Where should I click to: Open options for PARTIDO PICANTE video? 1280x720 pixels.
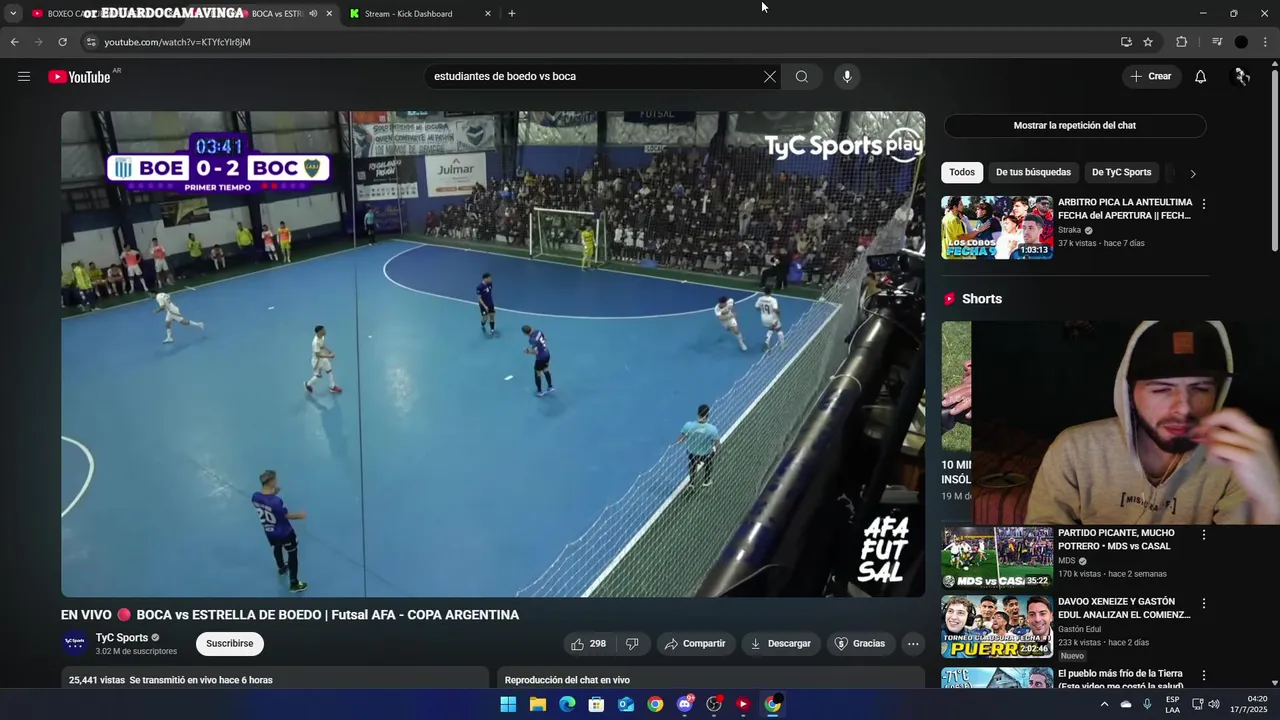[x=1203, y=535]
